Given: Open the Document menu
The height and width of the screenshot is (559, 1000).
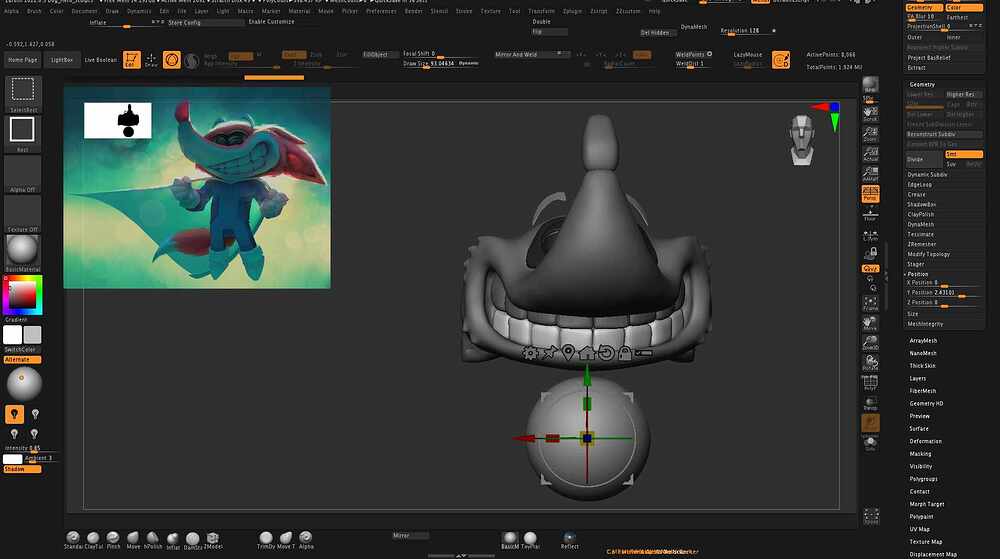Looking at the screenshot, I should tap(84, 11).
